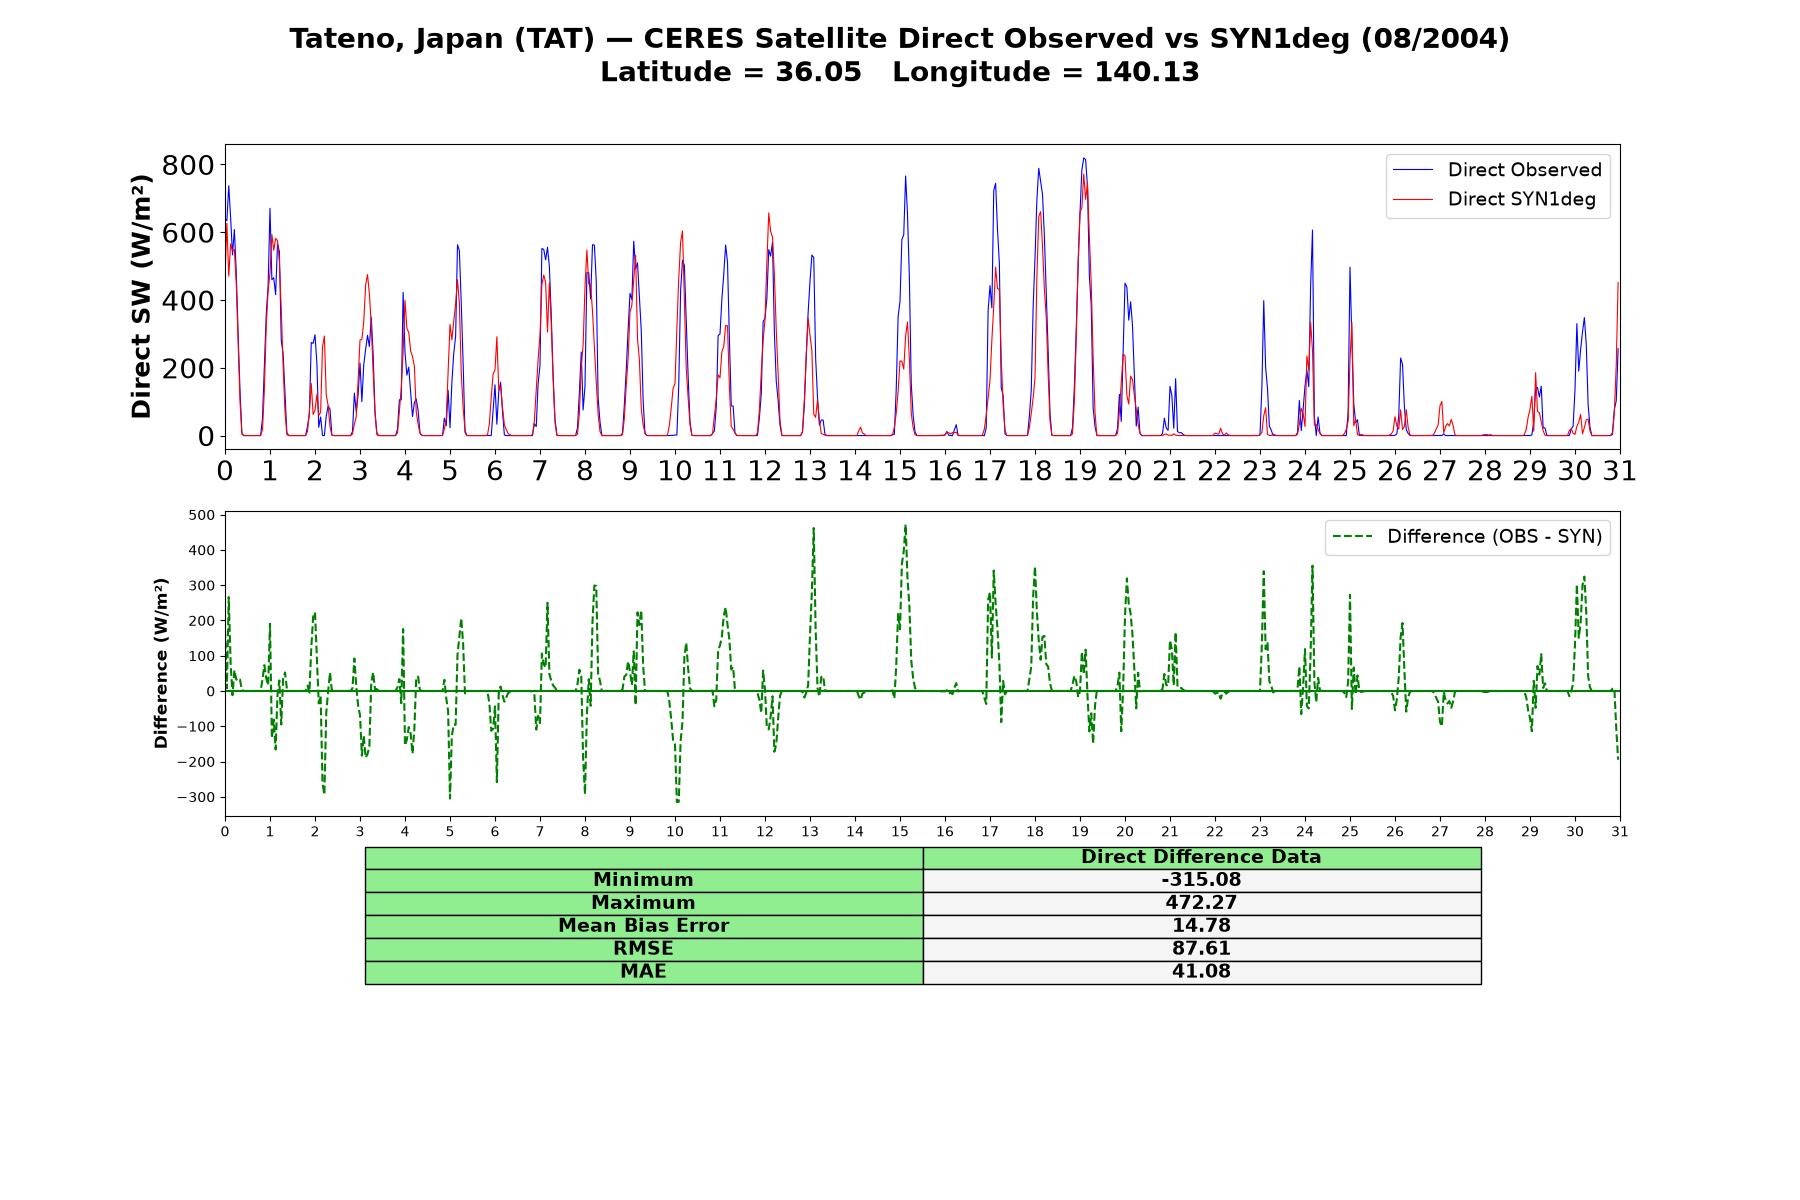Click the Minimum value -315.08 cell
The width and height of the screenshot is (1800, 1200).
[1202, 880]
